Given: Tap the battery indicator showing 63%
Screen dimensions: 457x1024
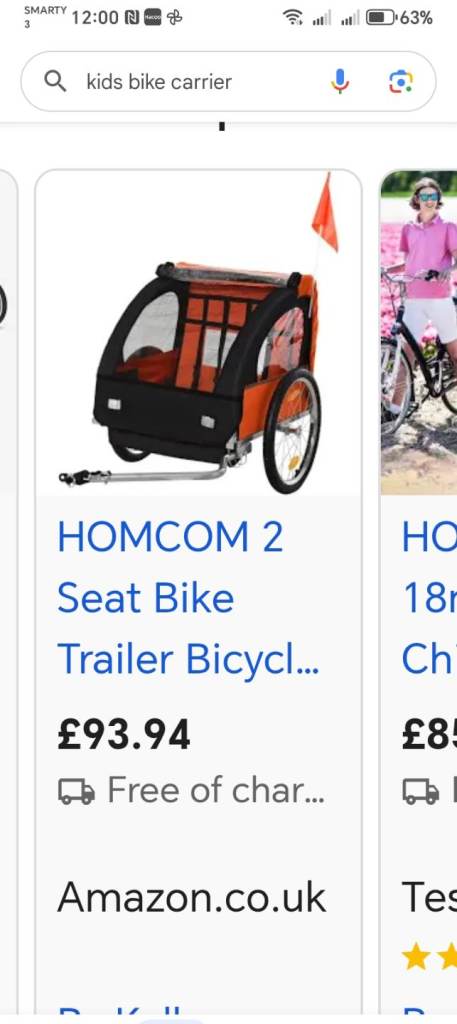Looking at the screenshot, I should tap(400, 18).
